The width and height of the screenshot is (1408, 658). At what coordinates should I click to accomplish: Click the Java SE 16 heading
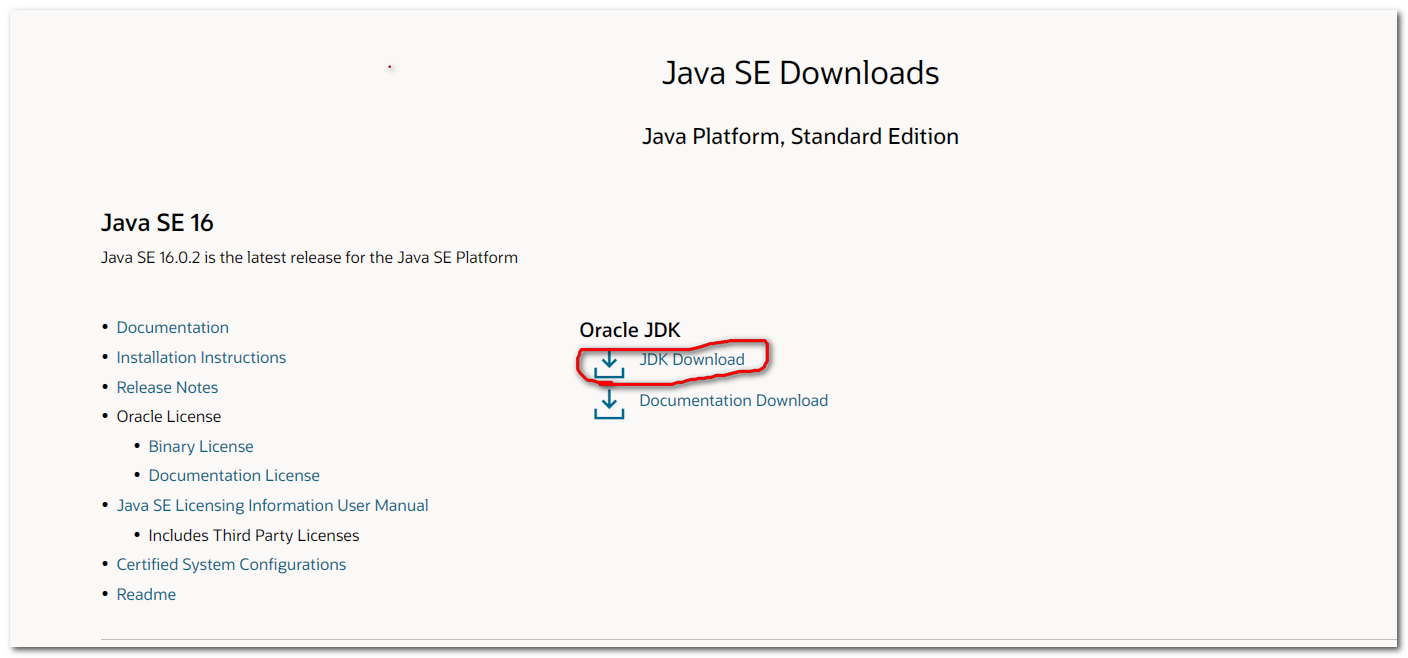tap(157, 222)
